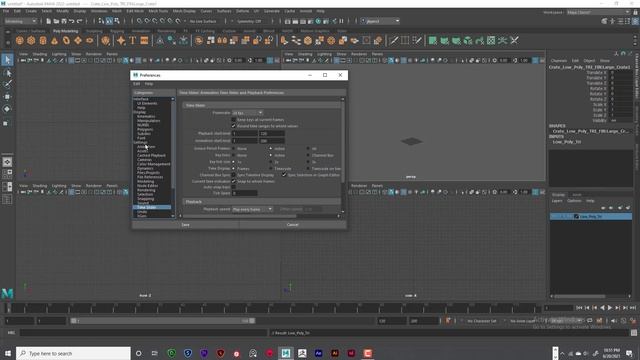Jump to end of playback range
This screenshot has height=360, width=640.
click(x=633, y=308)
